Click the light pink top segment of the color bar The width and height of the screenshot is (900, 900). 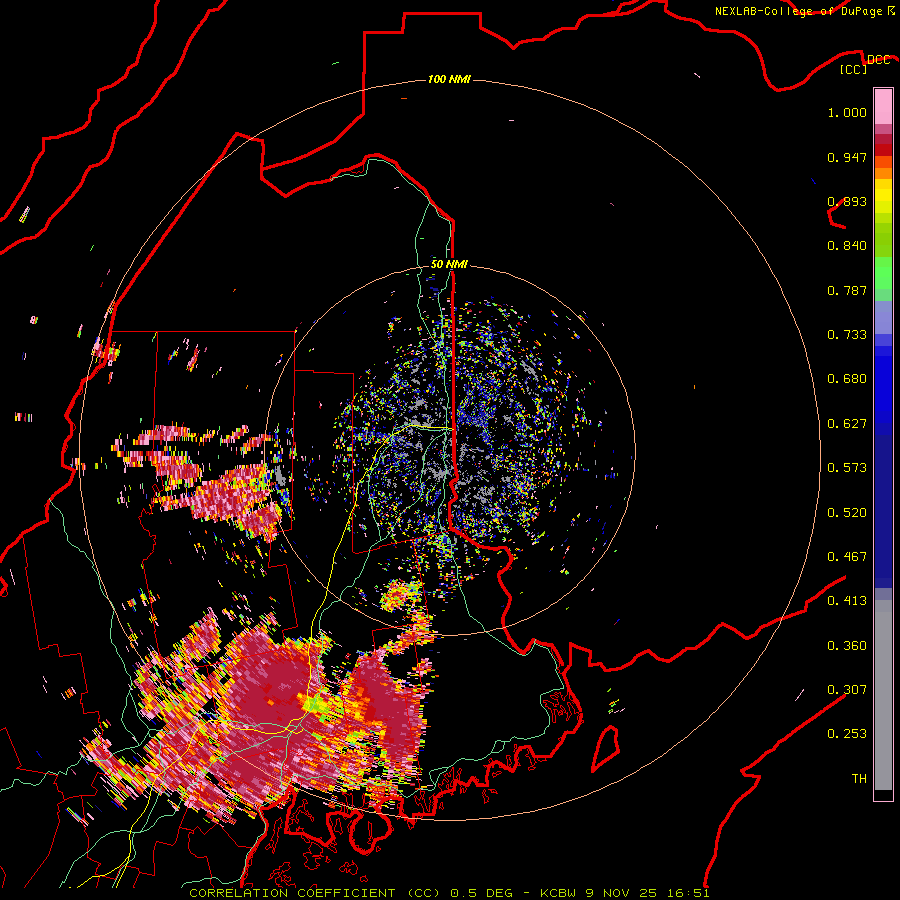[x=883, y=106]
